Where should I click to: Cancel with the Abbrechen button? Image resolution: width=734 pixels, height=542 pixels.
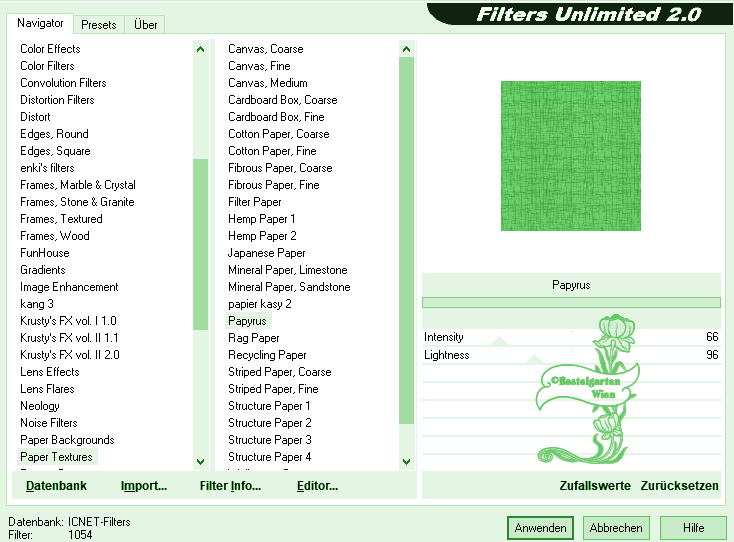point(616,528)
